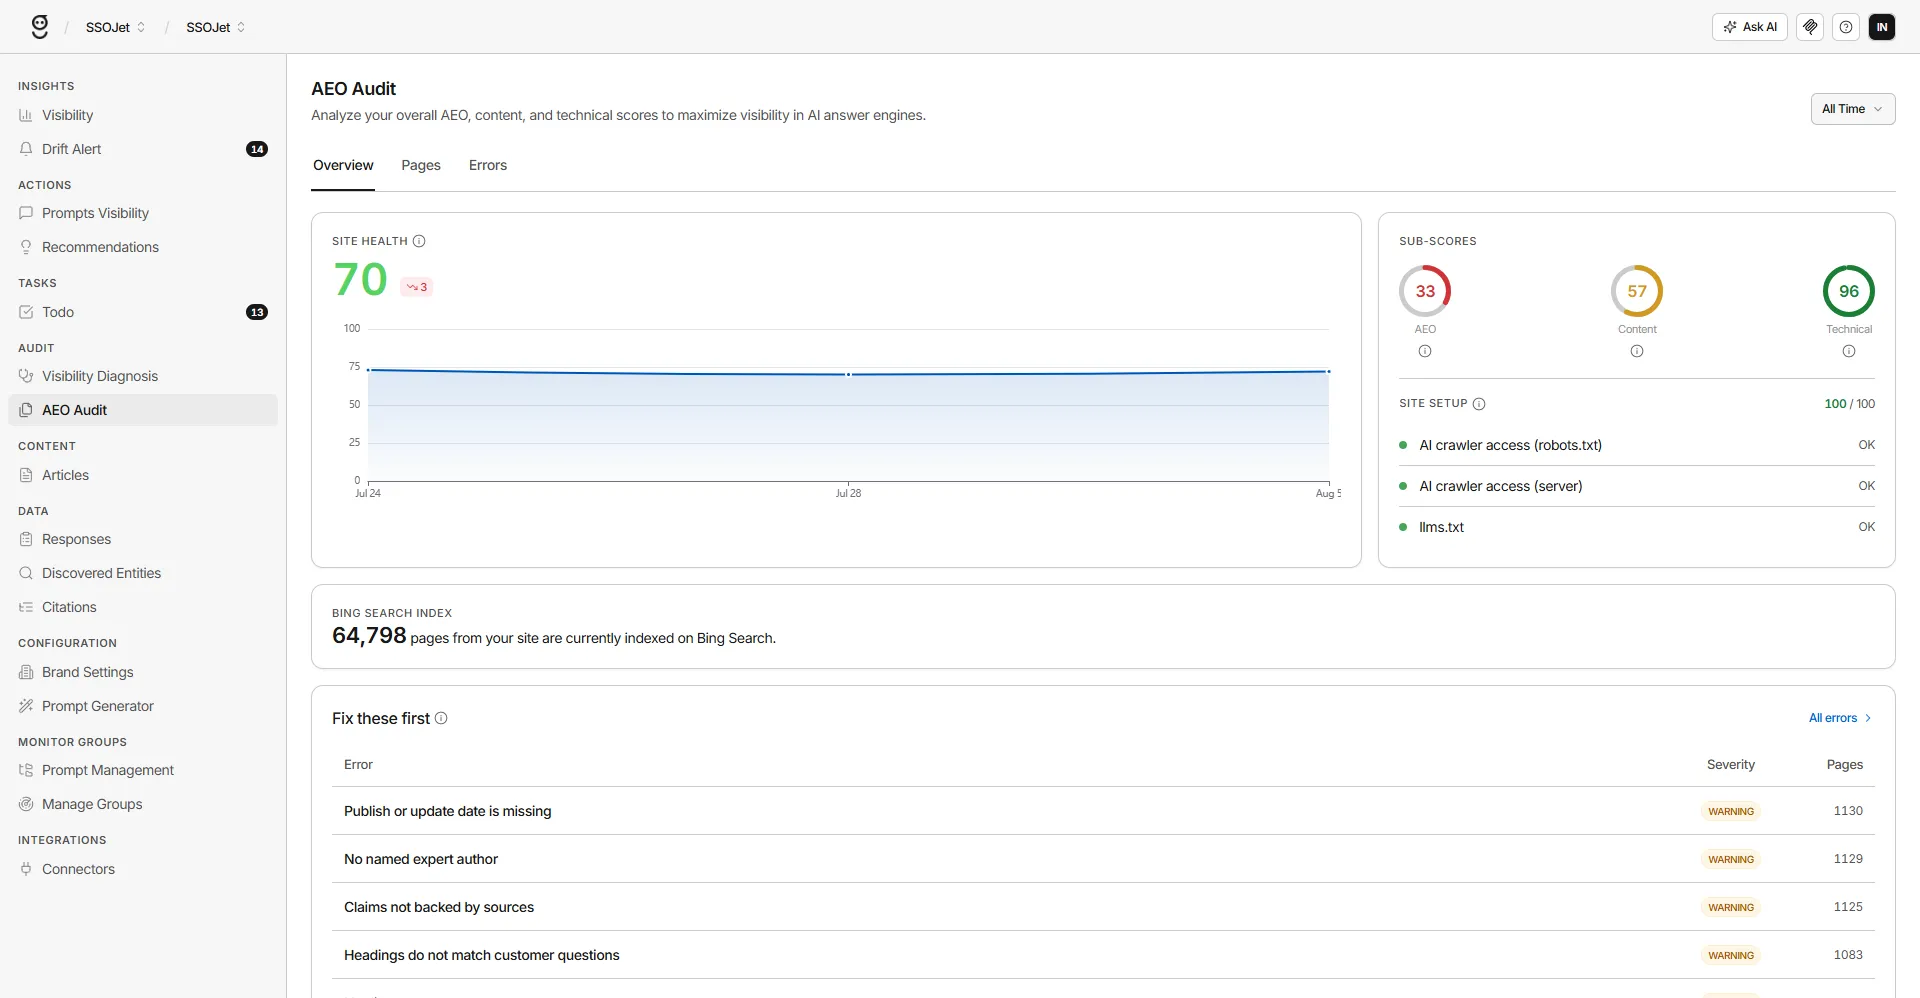Image resolution: width=1920 pixels, height=998 pixels.
Task: Click the site health change badge showing 3
Action: point(417,287)
